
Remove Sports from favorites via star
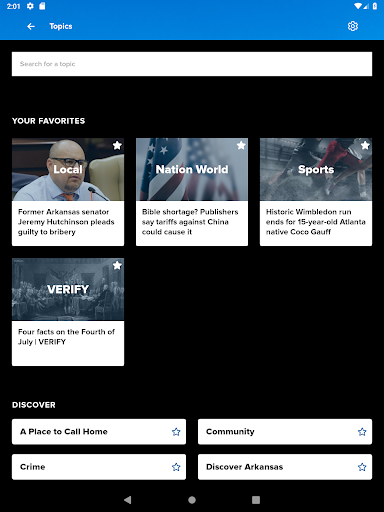pyautogui.click(x=365, y=145)
